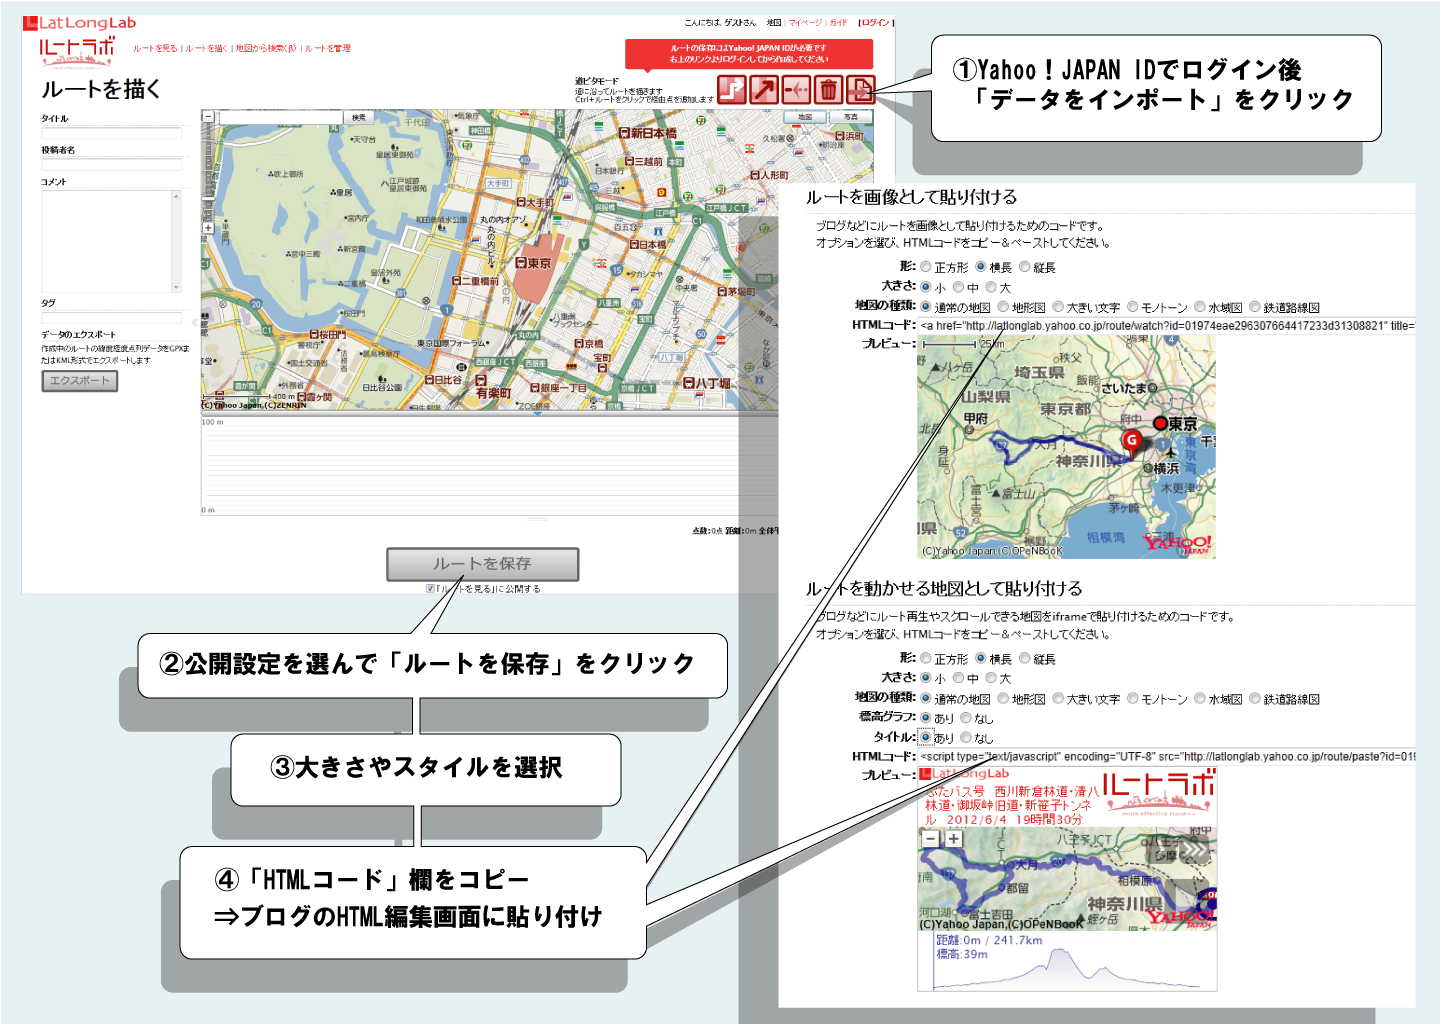The height and width of the screenshot is (1024, 1440).
Task: Click the タイトル input field
Action: pyautogui.click(x=111, y=132)
